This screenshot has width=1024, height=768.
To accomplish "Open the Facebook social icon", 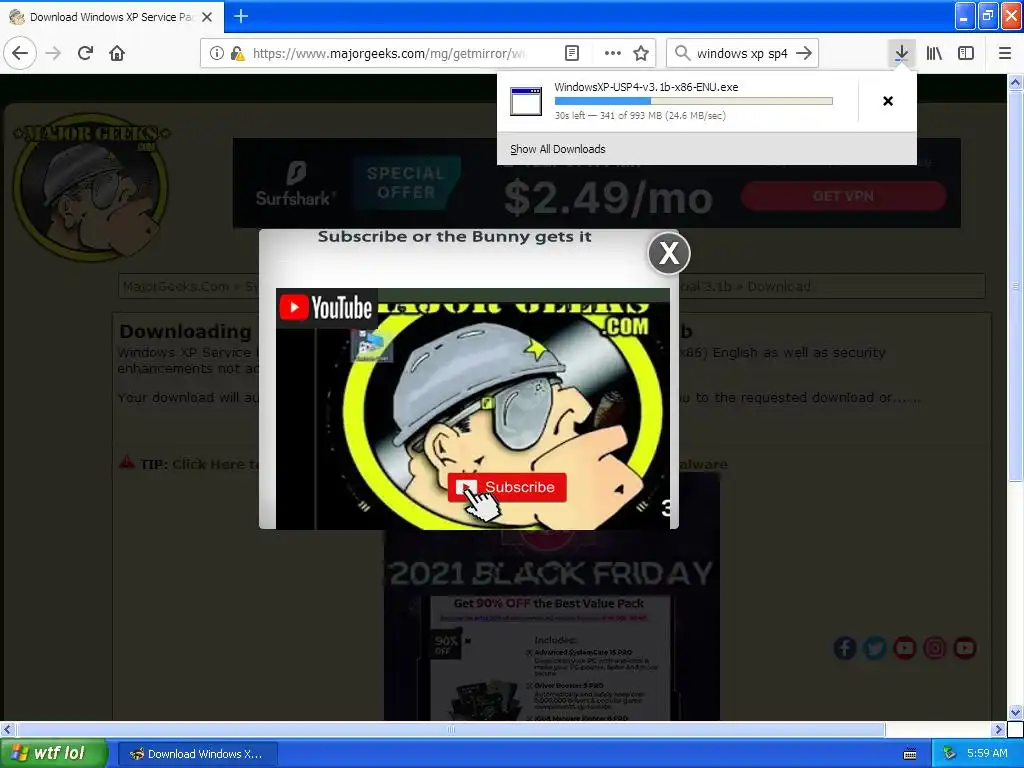I will point(844,648).
